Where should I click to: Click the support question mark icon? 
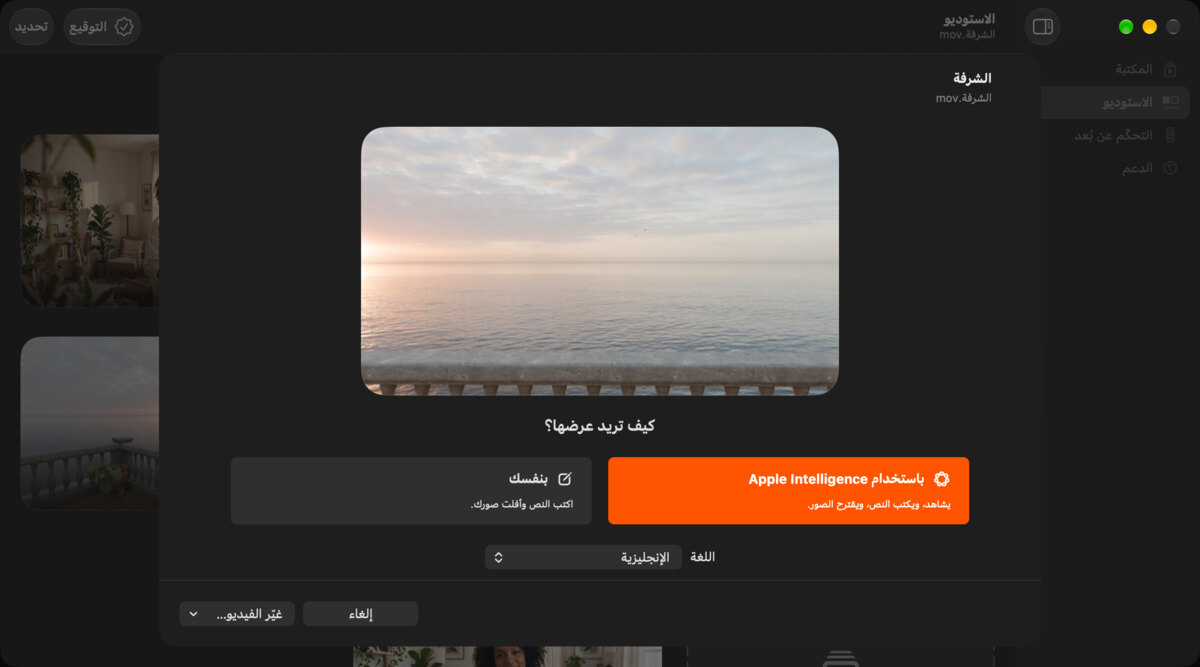click(1170, 168)
